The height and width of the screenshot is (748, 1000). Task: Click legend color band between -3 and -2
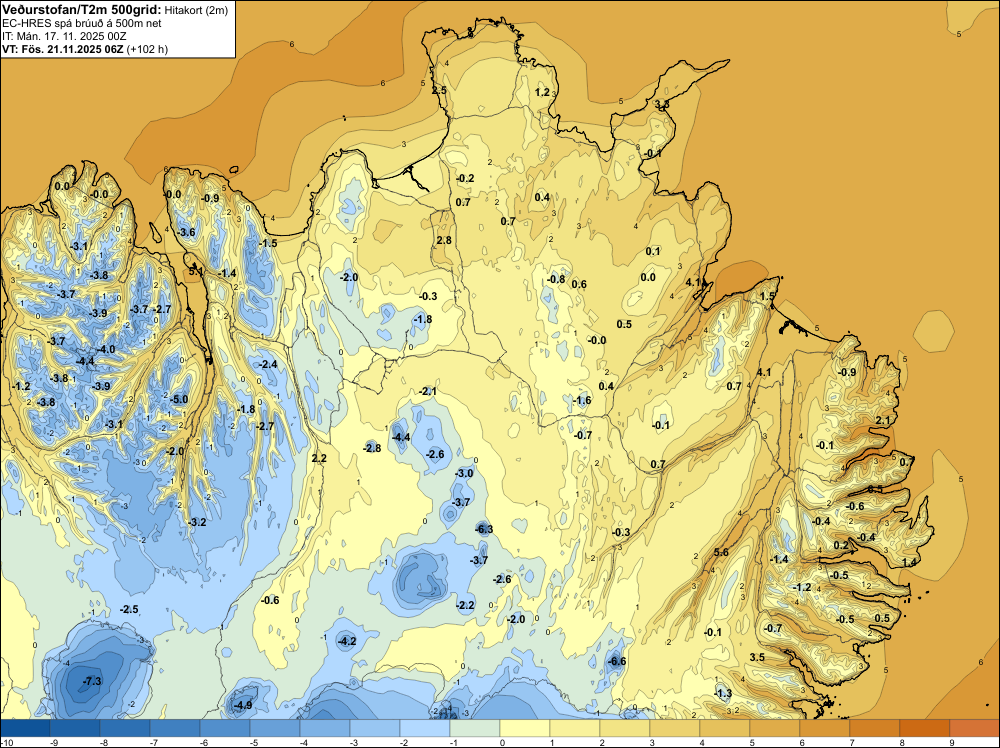click(375, 728)
